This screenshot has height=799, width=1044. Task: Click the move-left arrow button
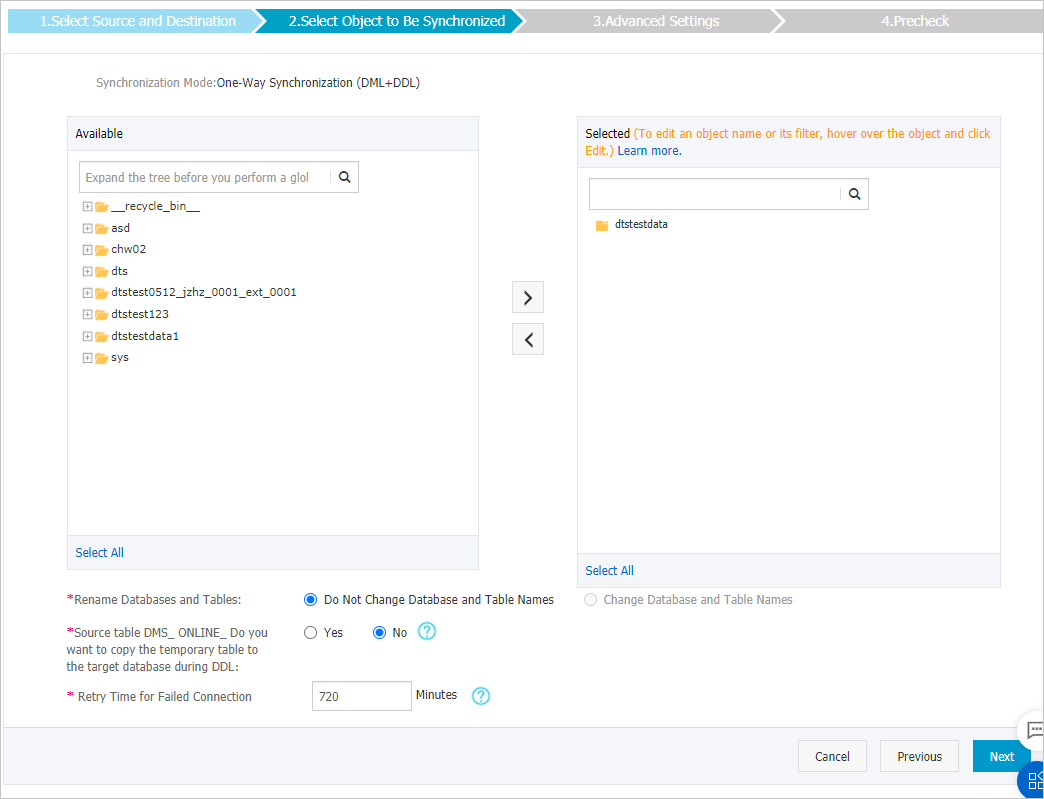pyautogui.click(x=527, y=339)
